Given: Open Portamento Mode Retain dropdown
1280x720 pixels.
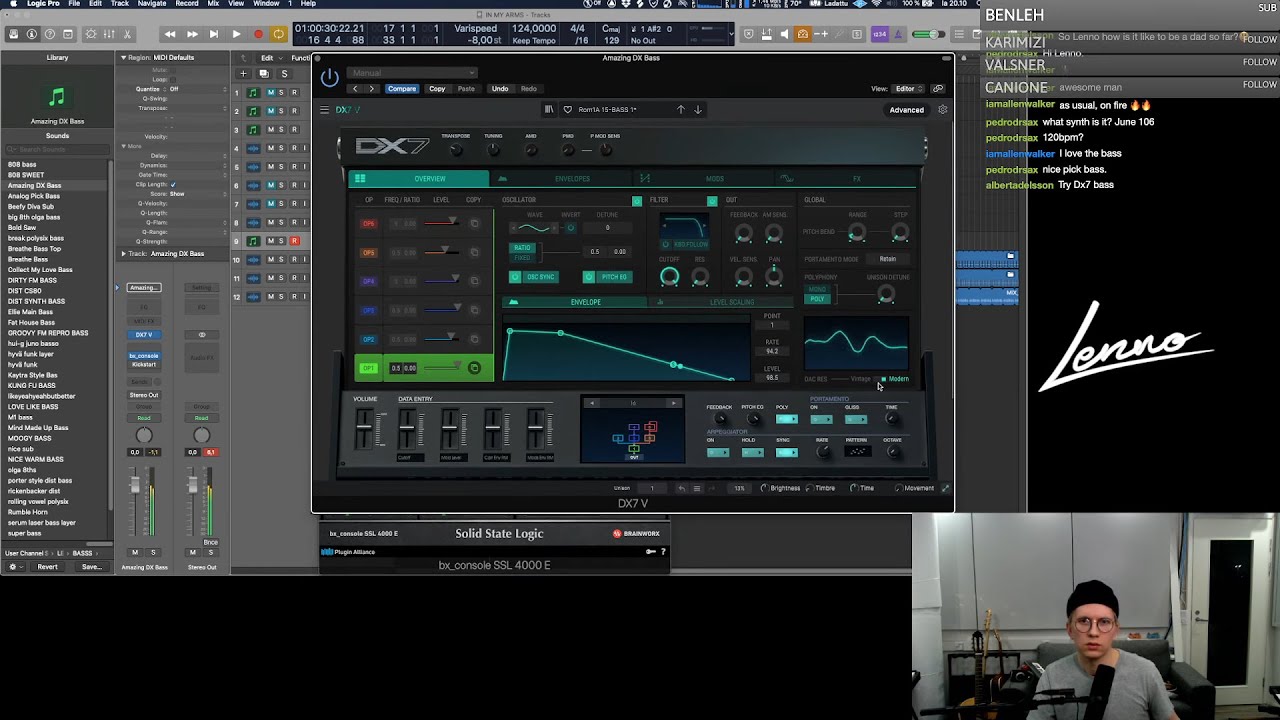Looking at the screenshot, I should pyautogui.click(x=887, y=259).
